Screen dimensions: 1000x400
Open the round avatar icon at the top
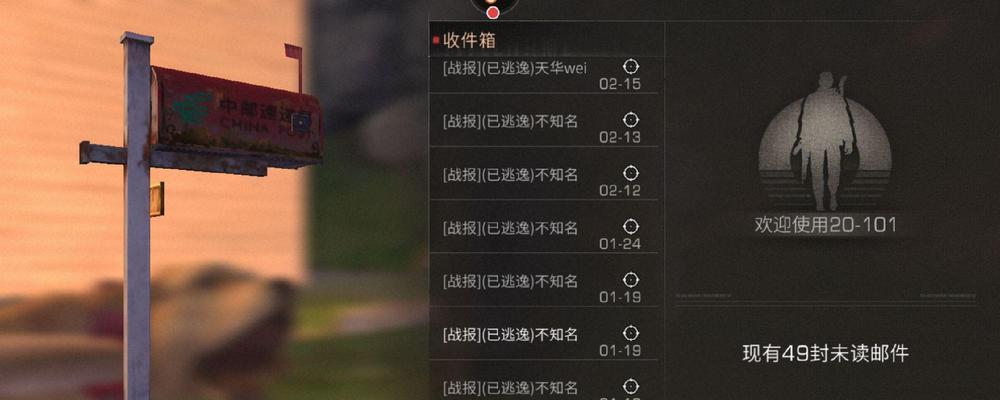coord(494,5)
